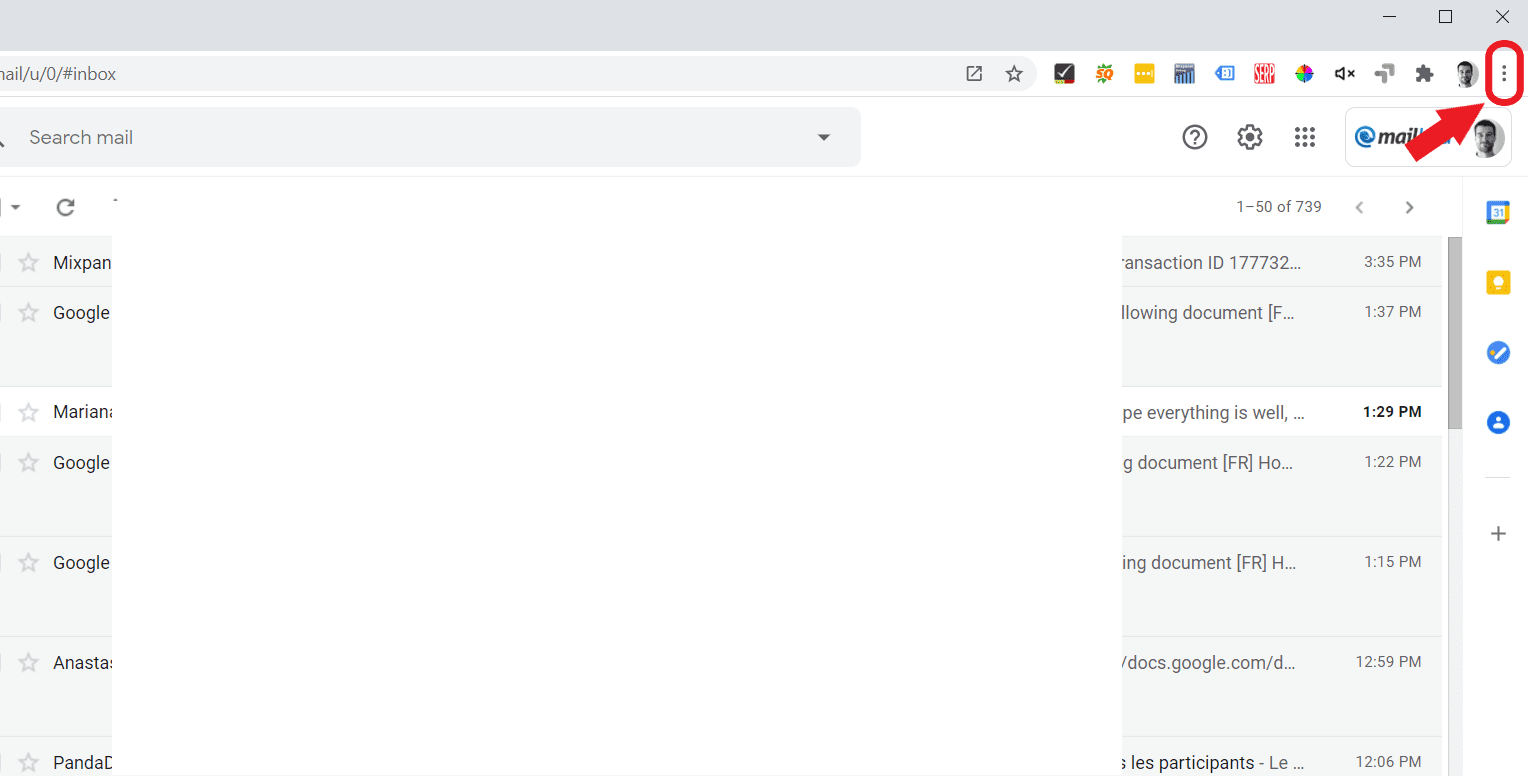The height and width of the screenshot is (776, 1528).
Task: Maximize the Chrome window
Action: coord(1445,16)
